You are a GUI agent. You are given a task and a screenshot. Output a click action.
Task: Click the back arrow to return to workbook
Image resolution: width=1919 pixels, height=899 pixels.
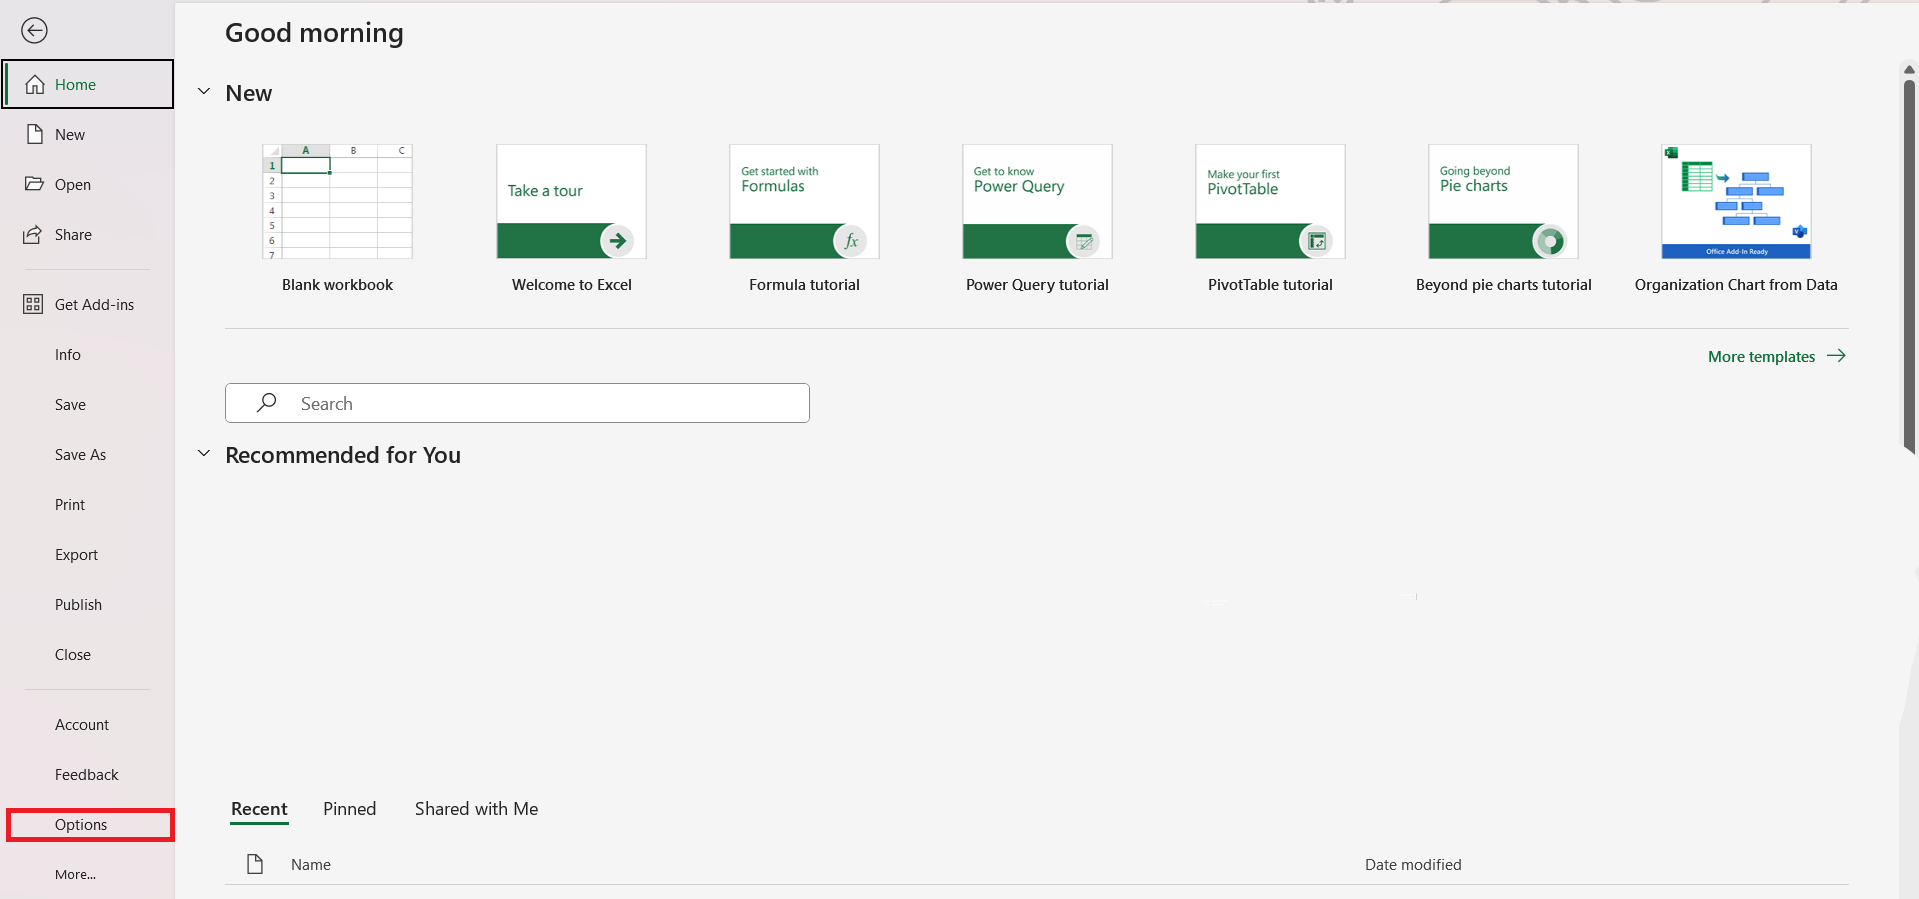tap(34, 31)
